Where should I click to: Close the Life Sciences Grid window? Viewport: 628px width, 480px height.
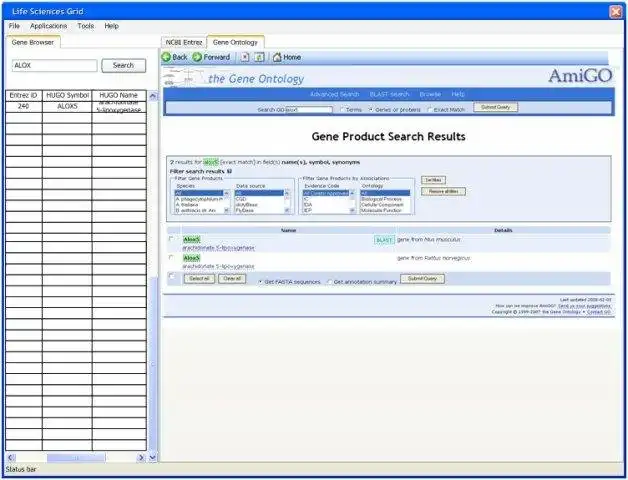[616, 12]
